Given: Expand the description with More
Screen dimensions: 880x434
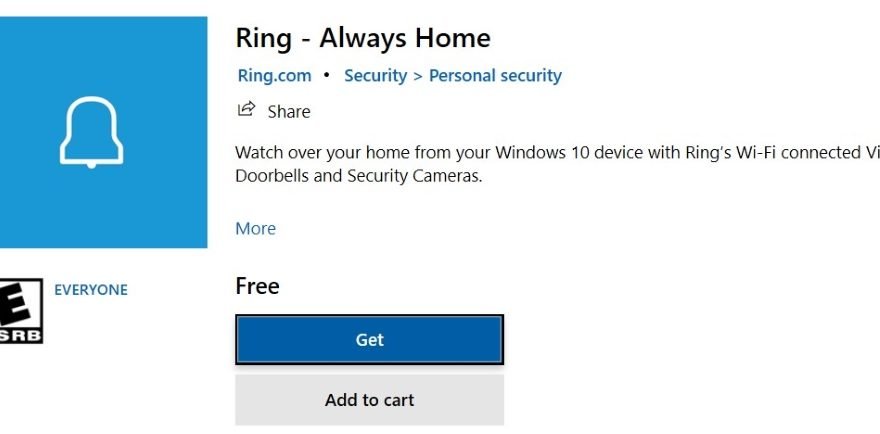Looking at the screenshot, I should tap(255, 228).
